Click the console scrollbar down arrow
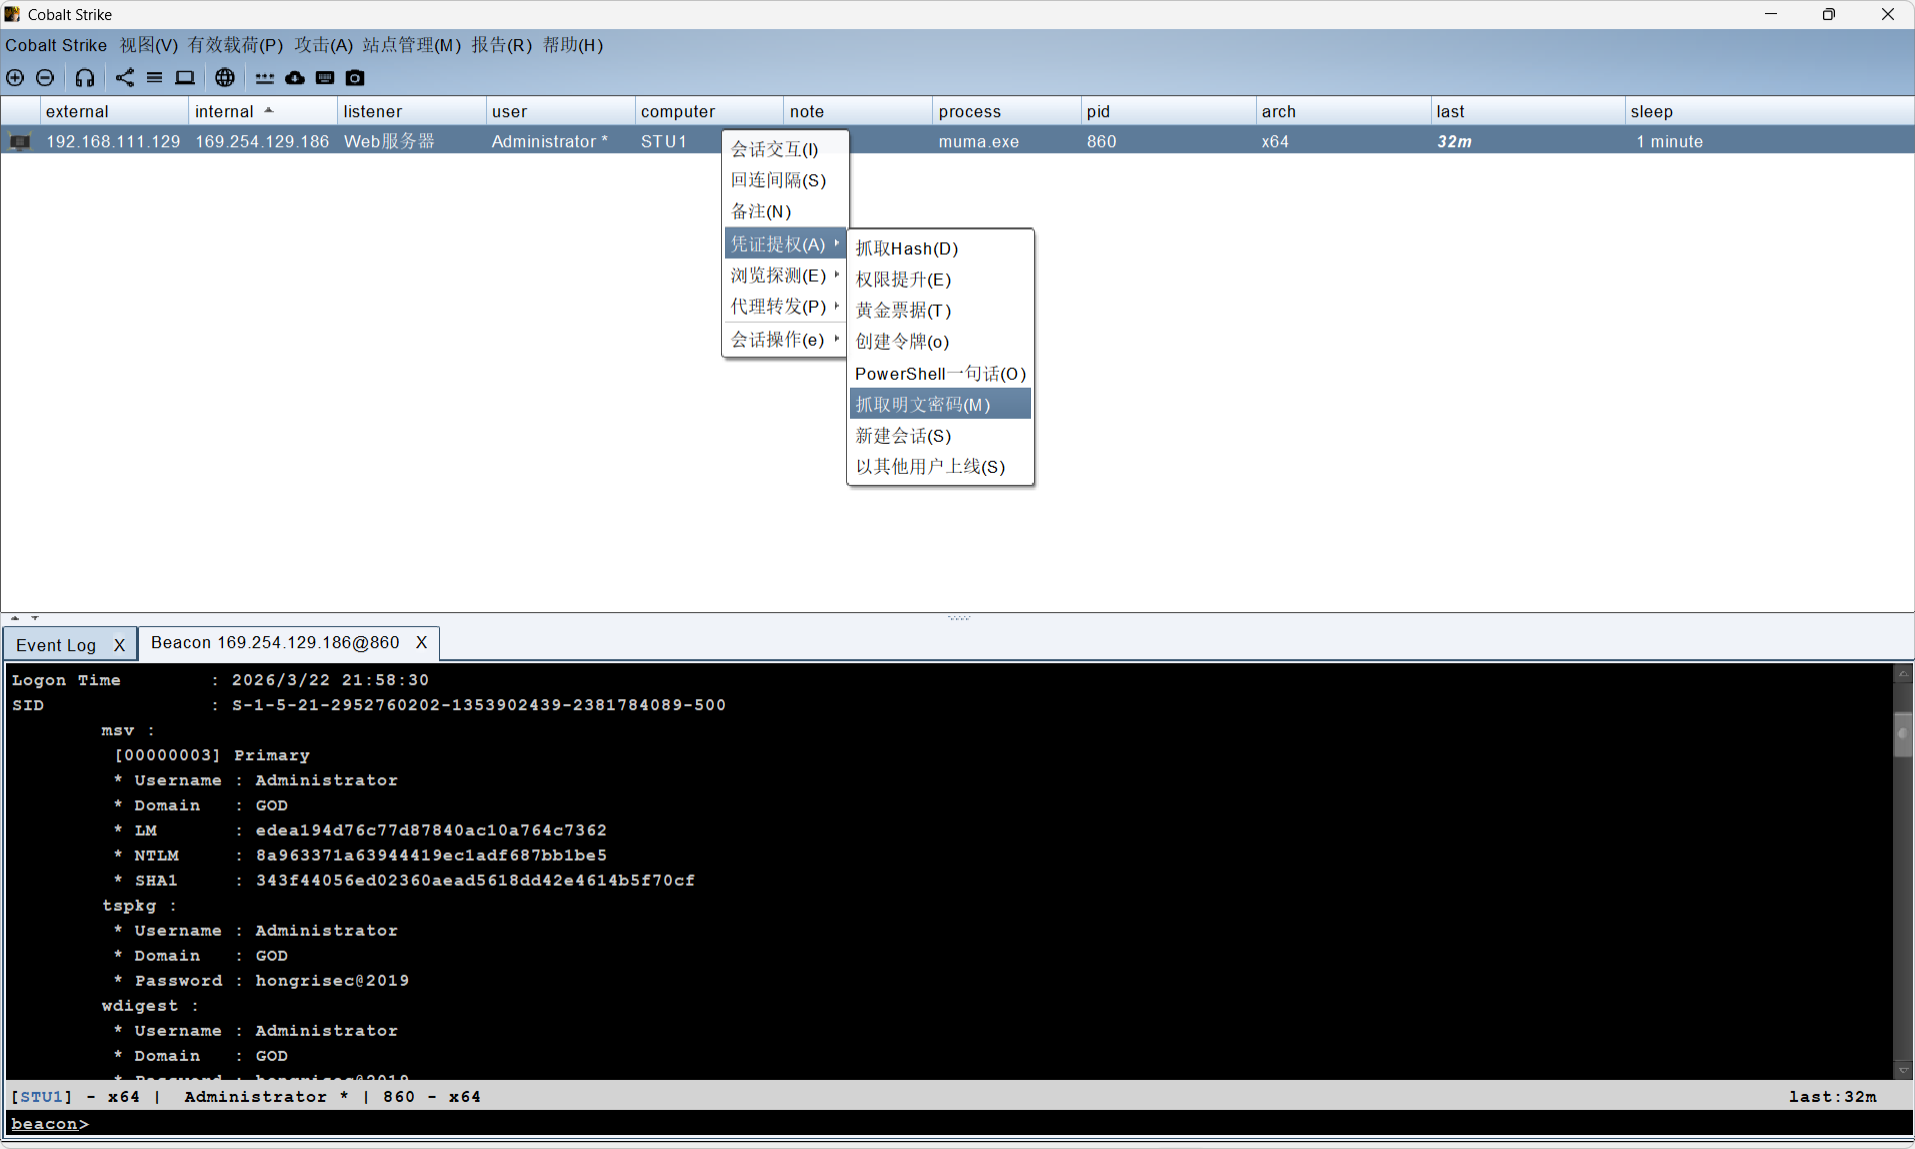This screenshot has height=1149, width=1915. 1903,1069
